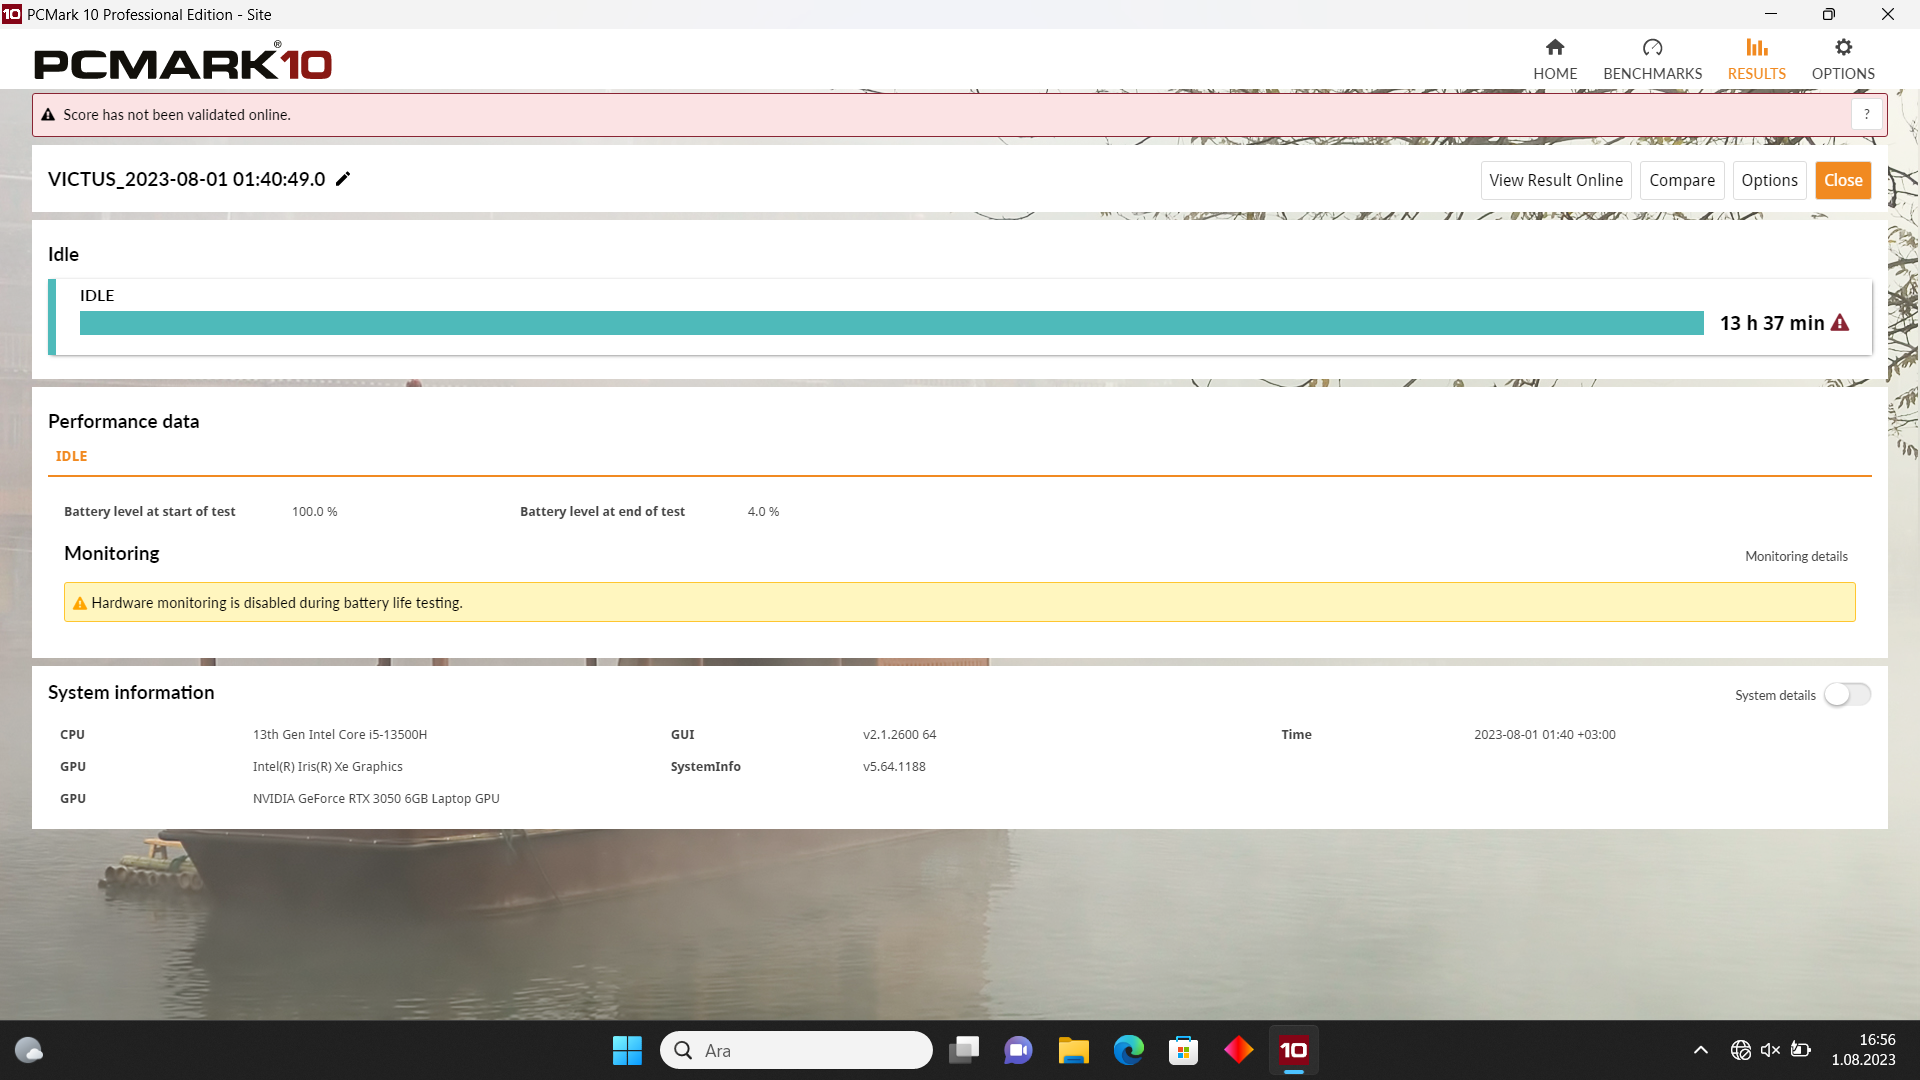This screenshot has height=1080, width=1920.
Task: Click the 13 h 37 min result value
Action: 1772,323
